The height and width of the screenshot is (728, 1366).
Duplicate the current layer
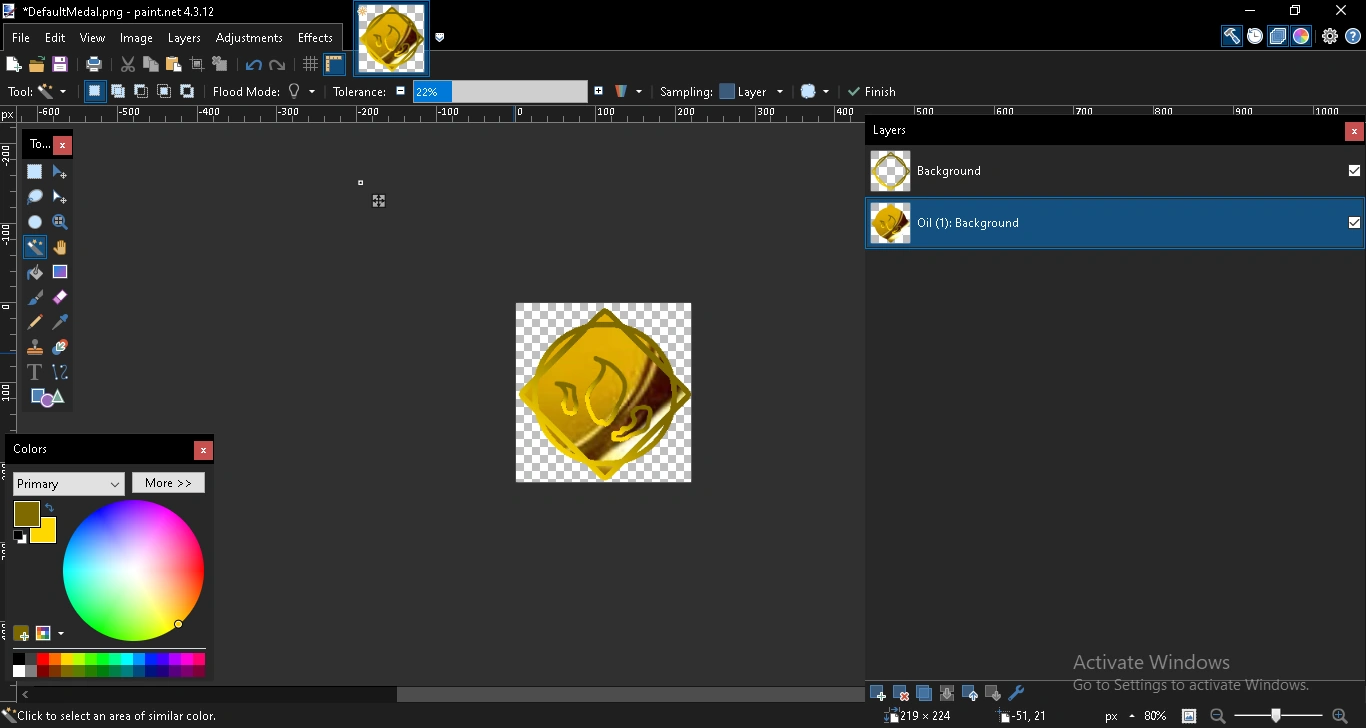click(x=924, y=693)
